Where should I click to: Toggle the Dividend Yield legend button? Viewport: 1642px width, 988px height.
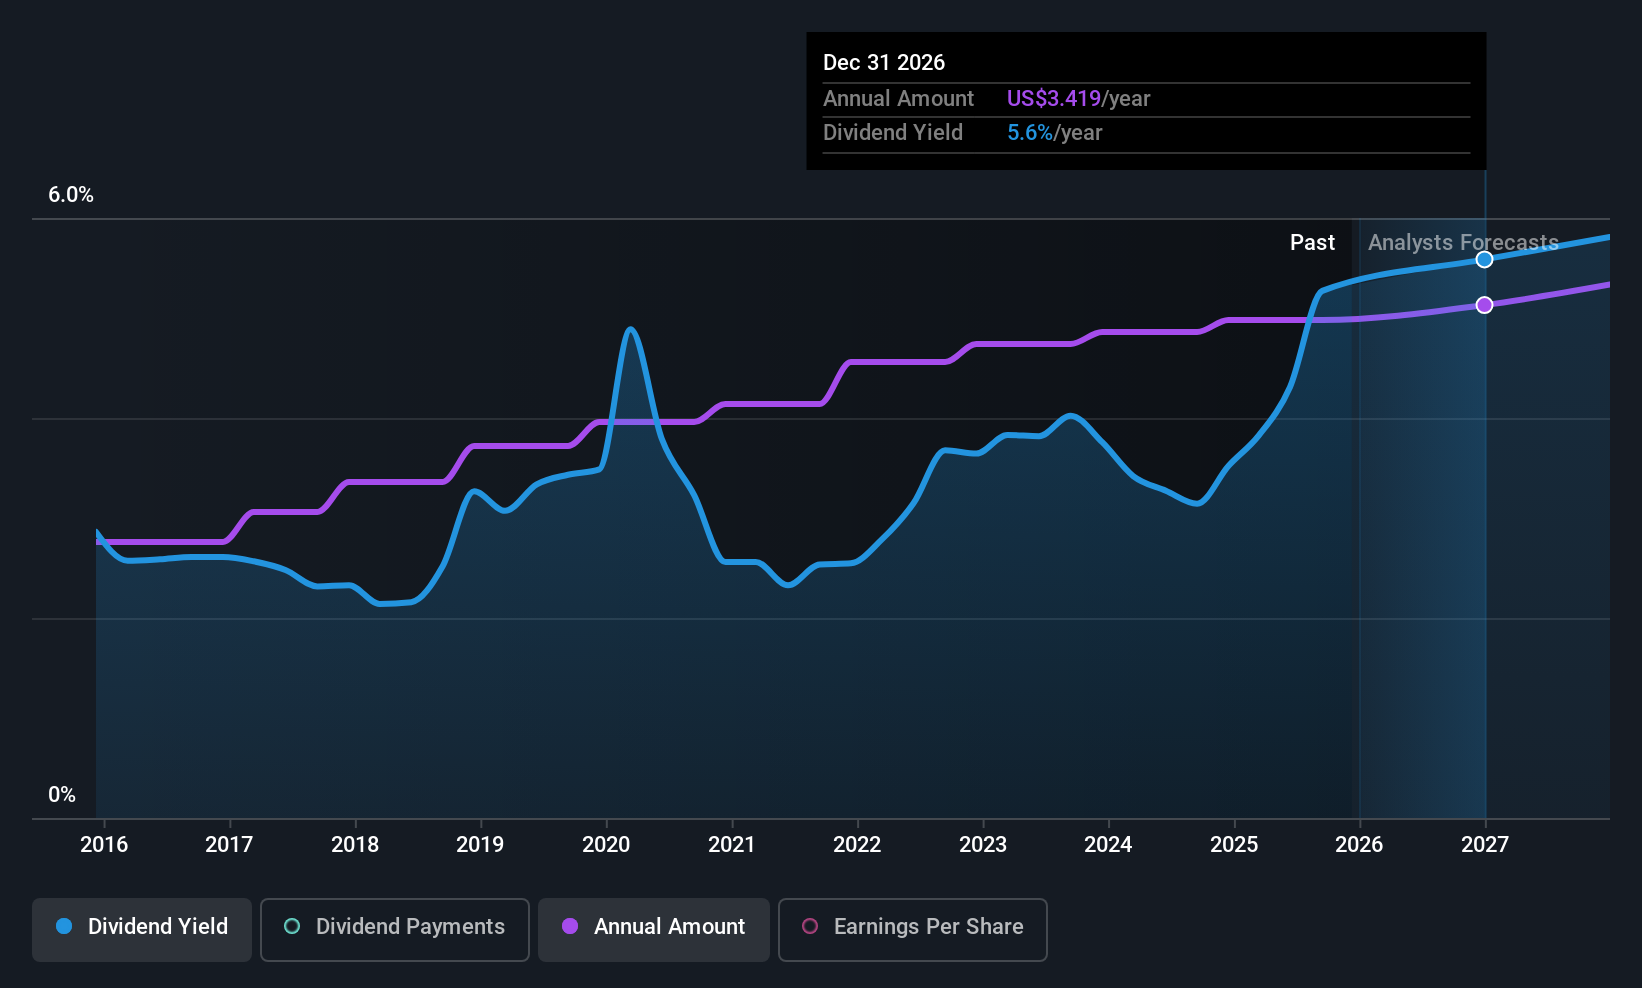(142, 929)
